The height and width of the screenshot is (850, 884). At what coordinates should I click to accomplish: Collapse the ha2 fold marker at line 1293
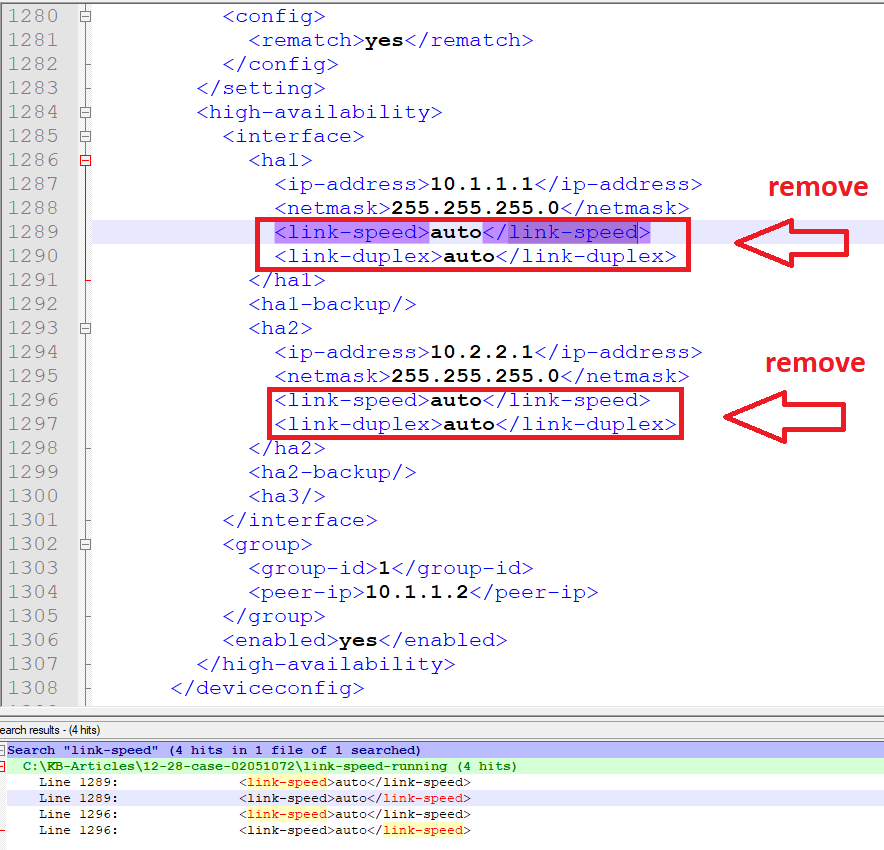[85, 328]
